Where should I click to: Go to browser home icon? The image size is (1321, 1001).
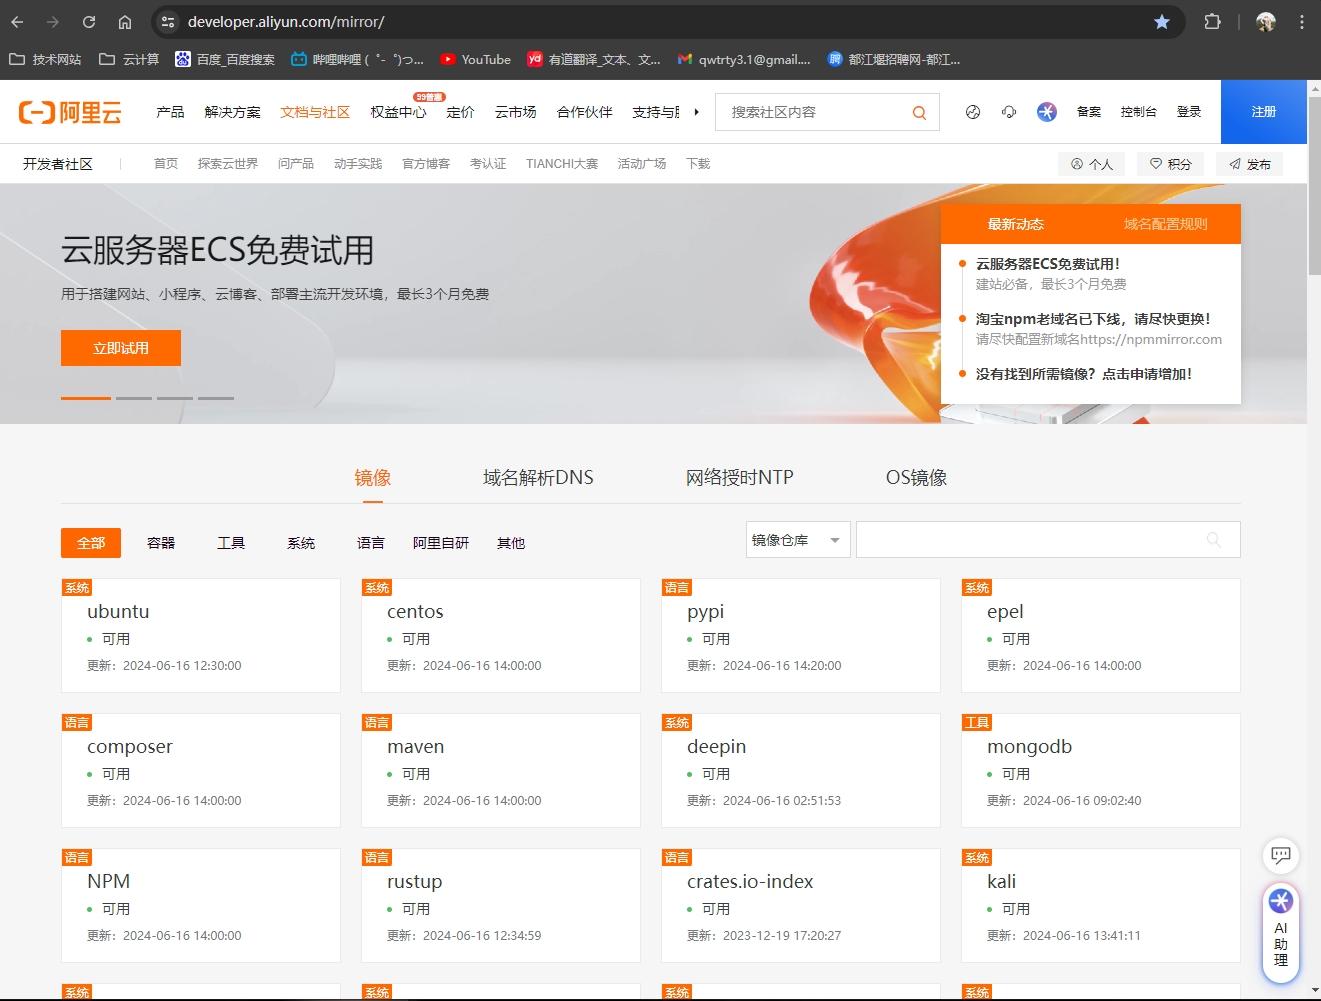click(125, 22)
